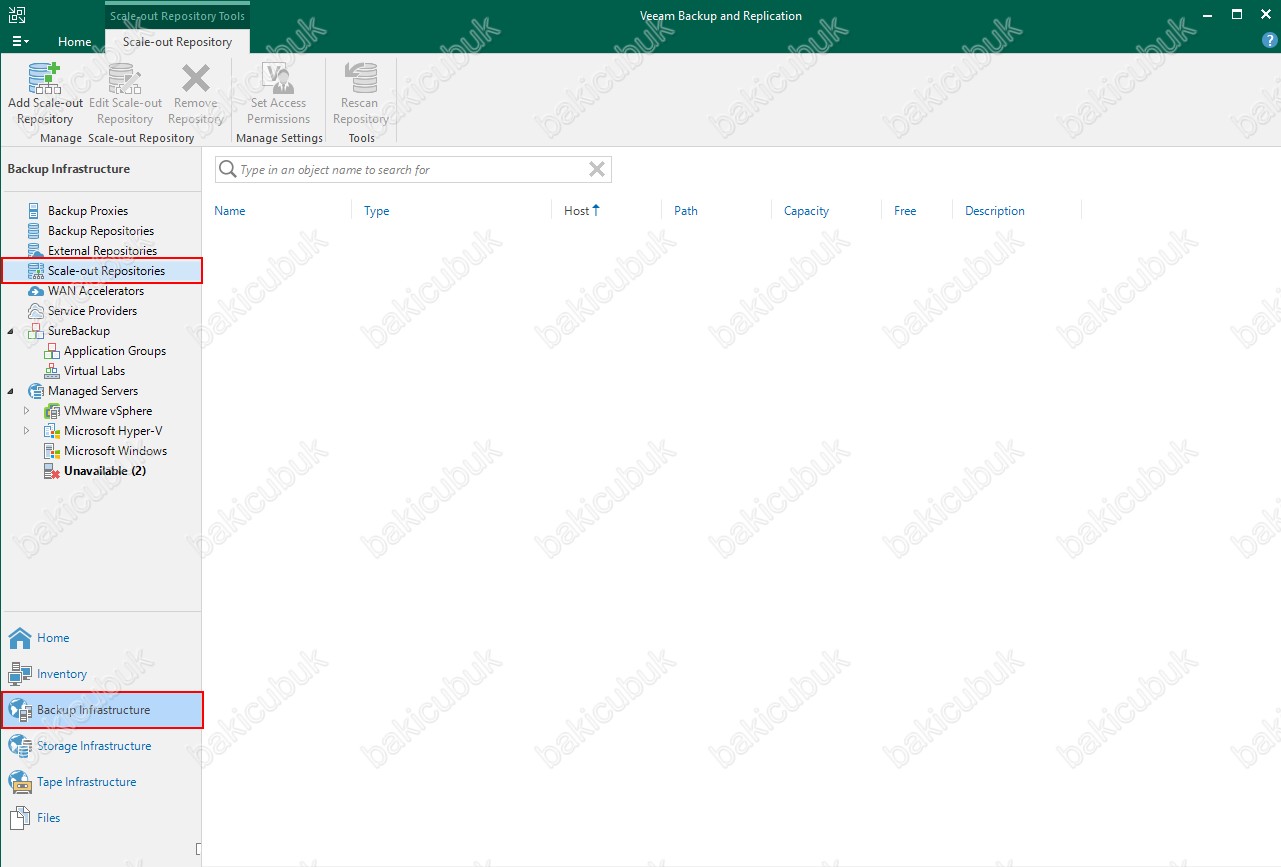The height and width of the screenshot is (867, 1281).
Task: Click the Home view house icon
Action: (x=20, y=638)
